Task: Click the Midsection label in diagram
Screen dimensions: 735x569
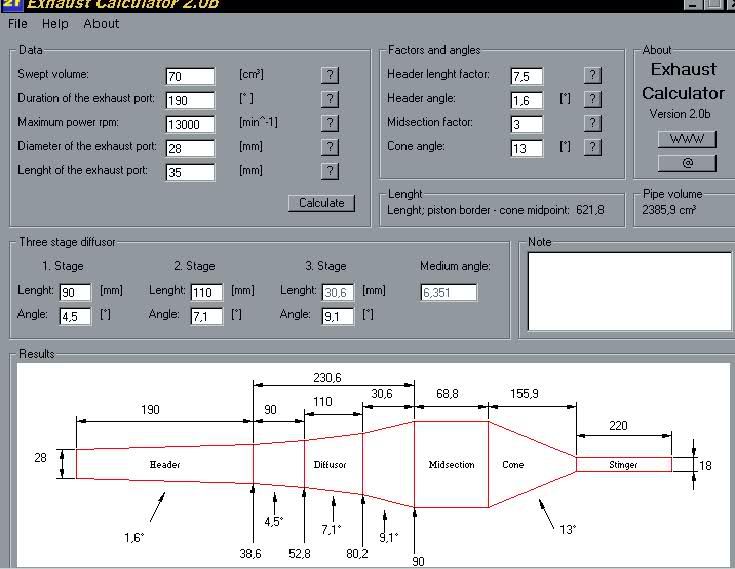Action: coord(451,464)
